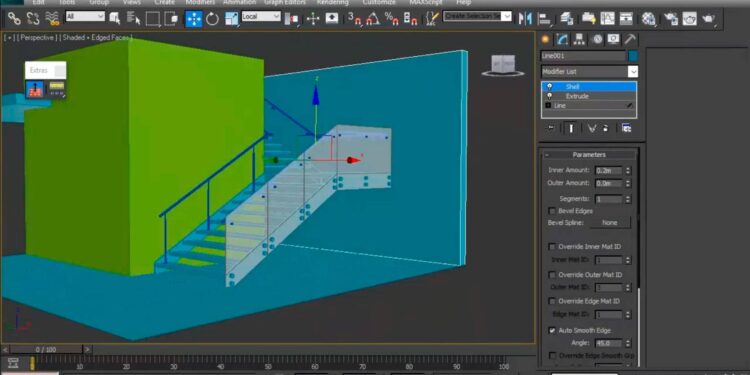Viewport: 750px width, 375px height.
Task: Click Make Unique button
Action: [592, 128]
